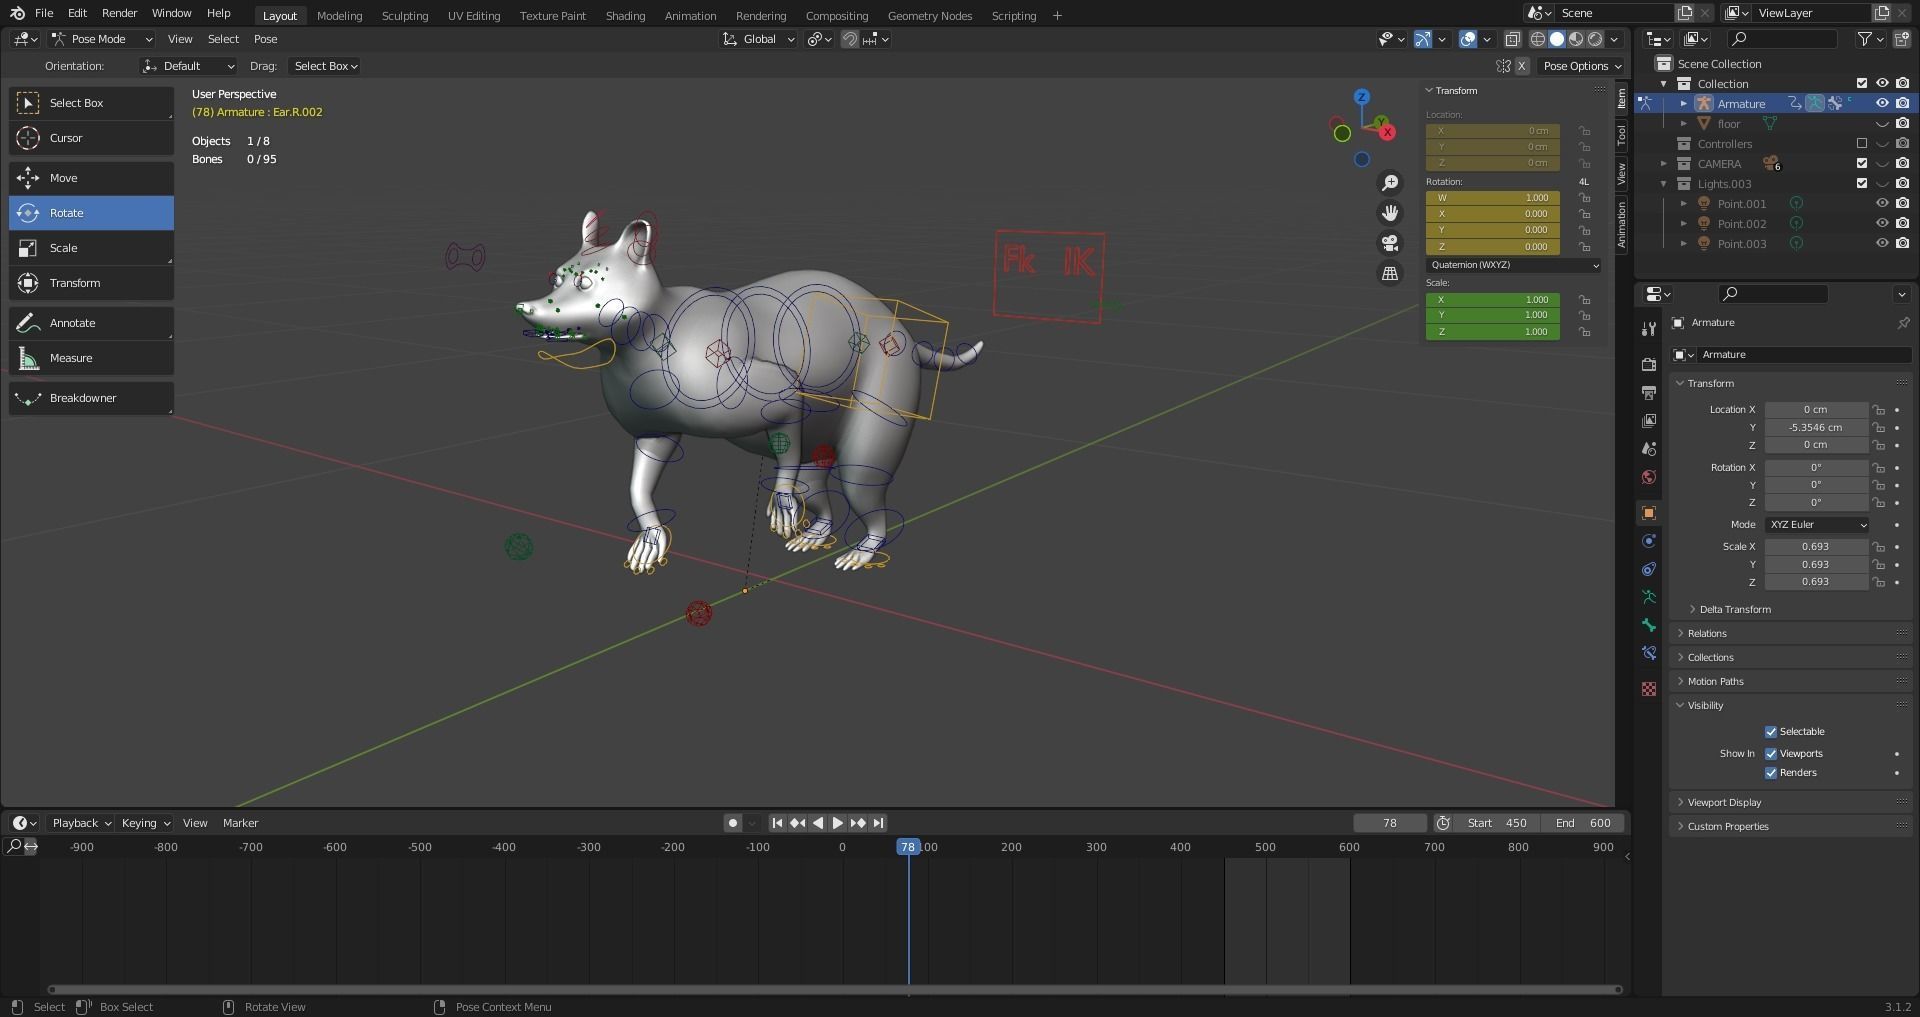Open the Global orientation dropdown

click(759, 39)
